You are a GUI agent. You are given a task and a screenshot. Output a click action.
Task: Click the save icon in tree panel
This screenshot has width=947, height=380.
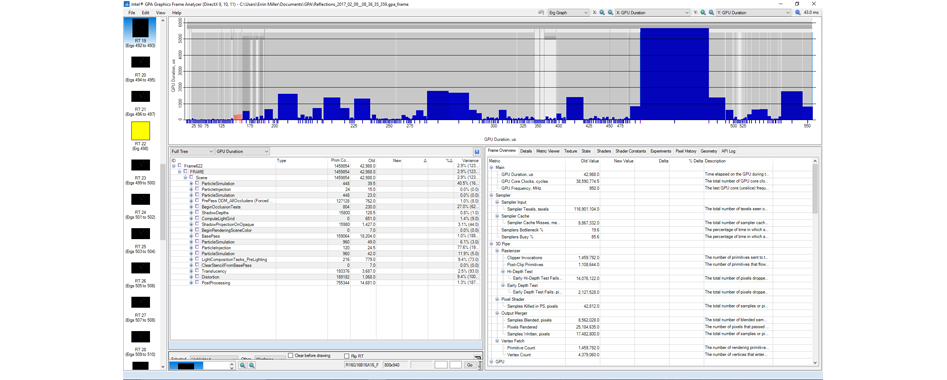[x=477, y=152]
